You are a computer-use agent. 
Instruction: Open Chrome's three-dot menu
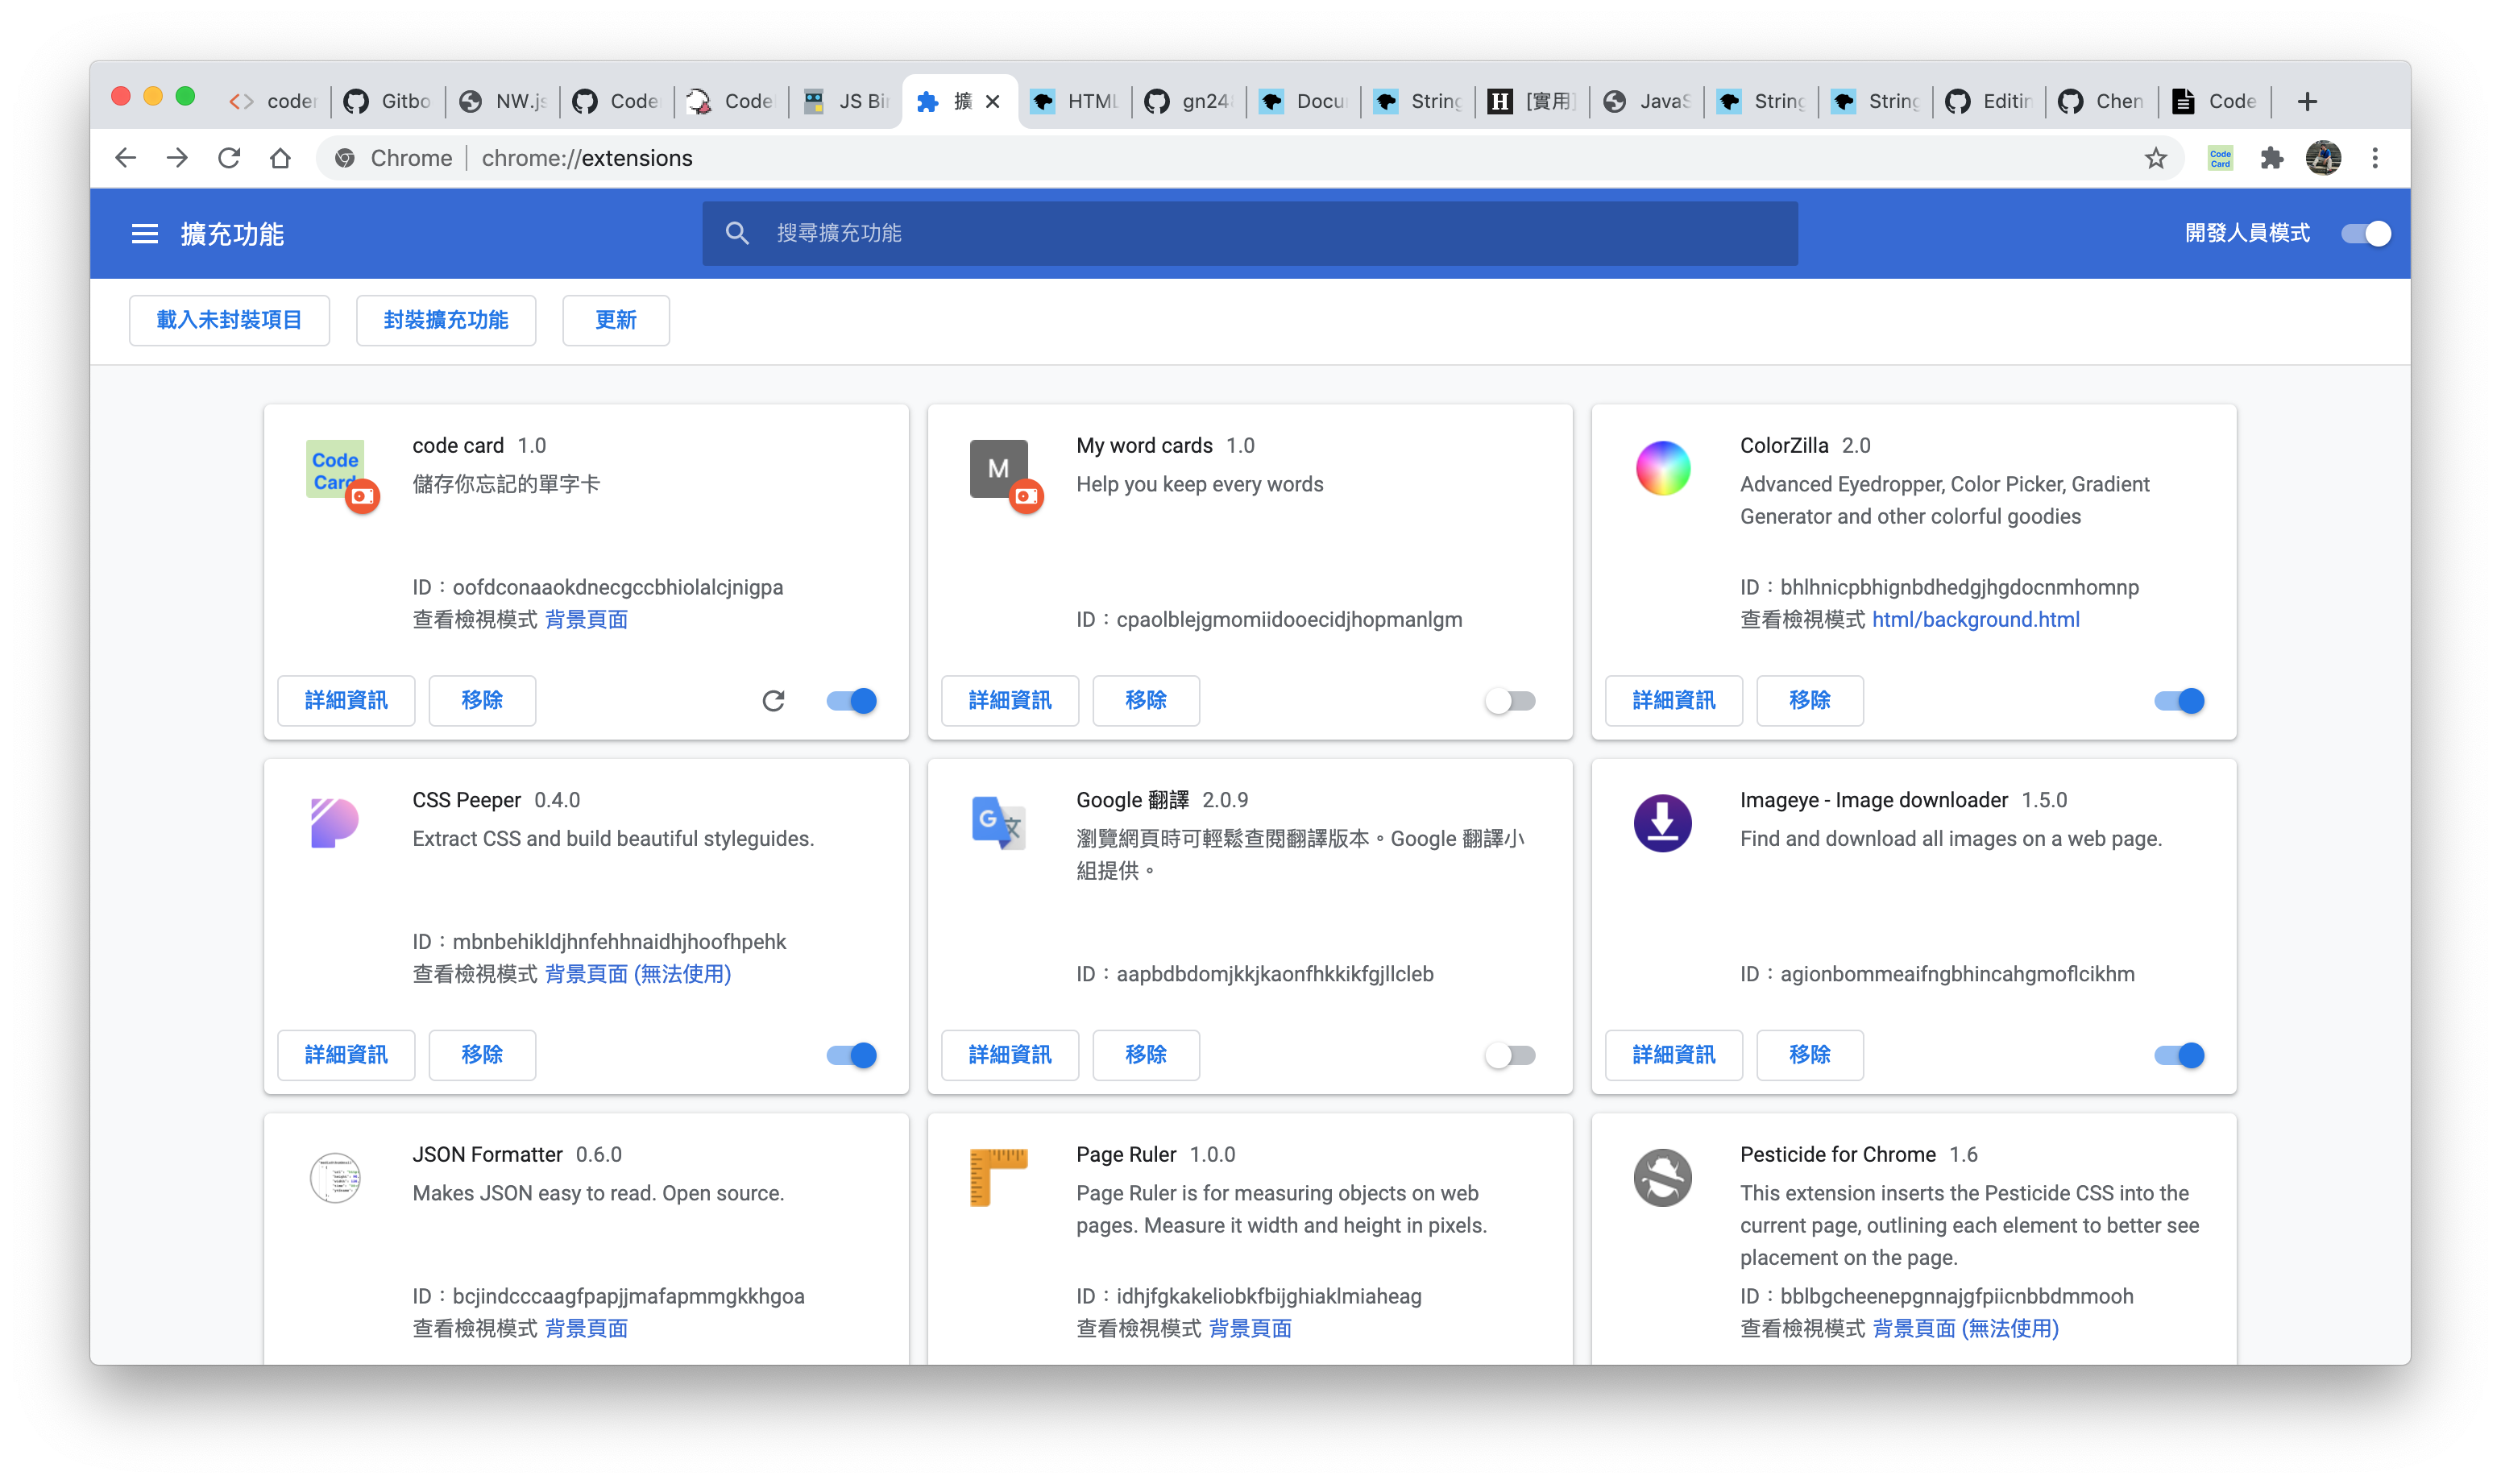(x=2375, y=158)
